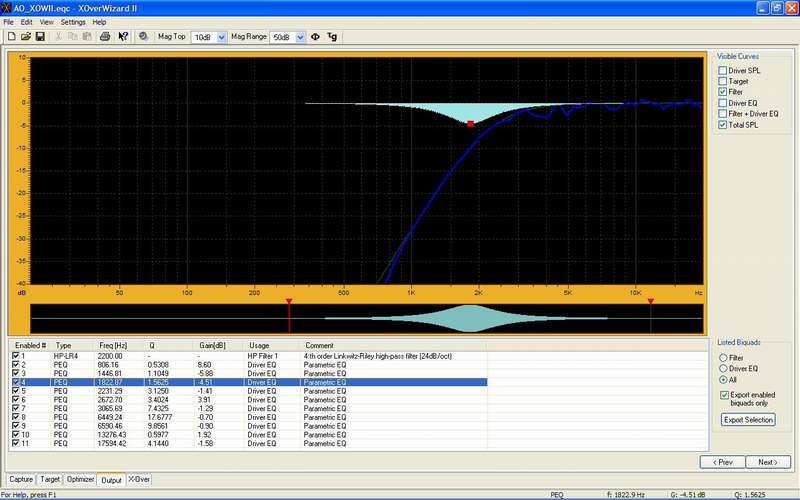Select the frequency cell 13276.43
The image size is (800, 500).
(112, 435)
